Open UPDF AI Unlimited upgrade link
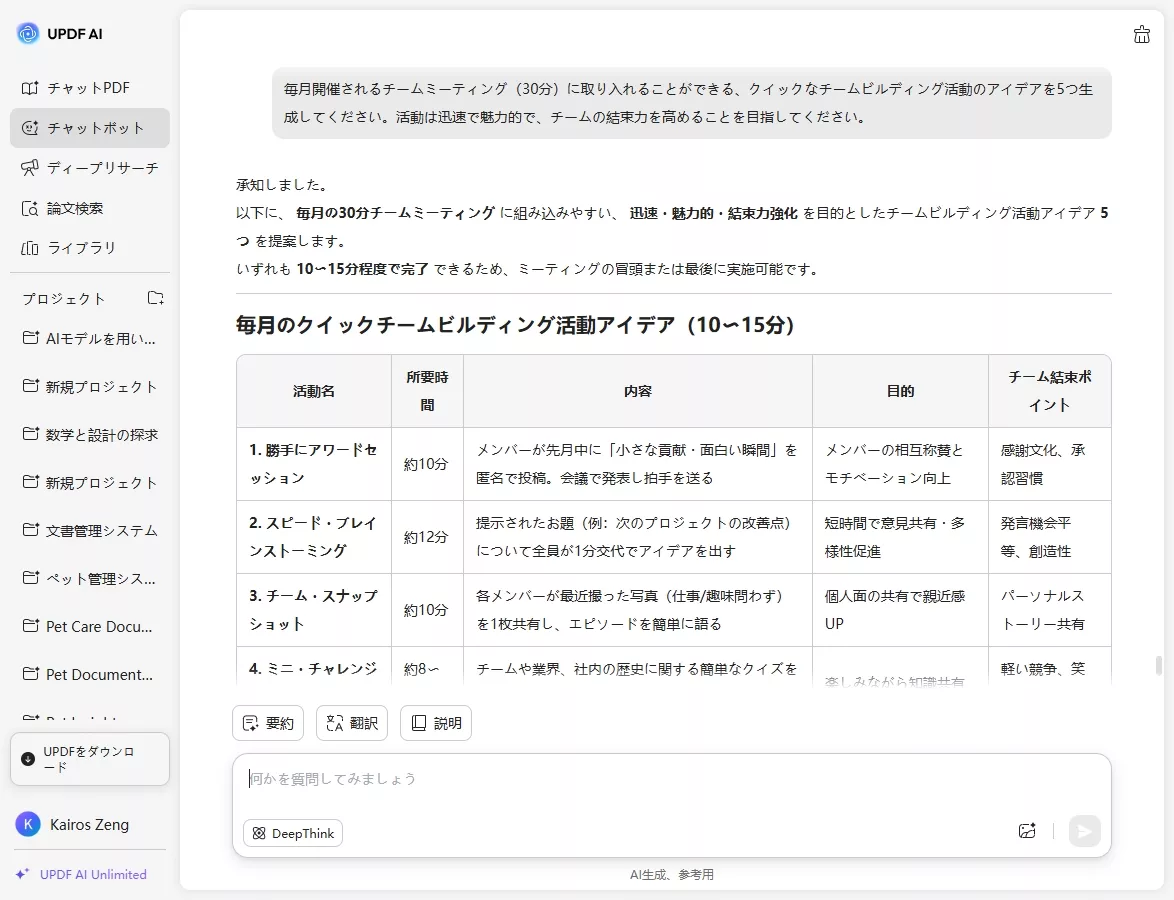The height and width of the screenshot is (900, 1174). point(82,873)
